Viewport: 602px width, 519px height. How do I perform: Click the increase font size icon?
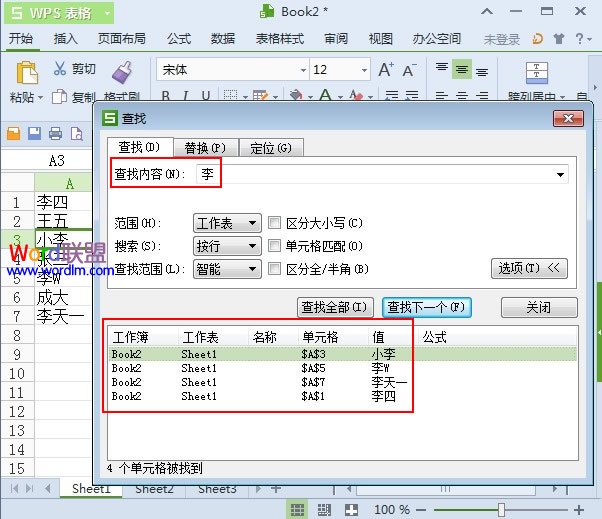click(384, 70)
